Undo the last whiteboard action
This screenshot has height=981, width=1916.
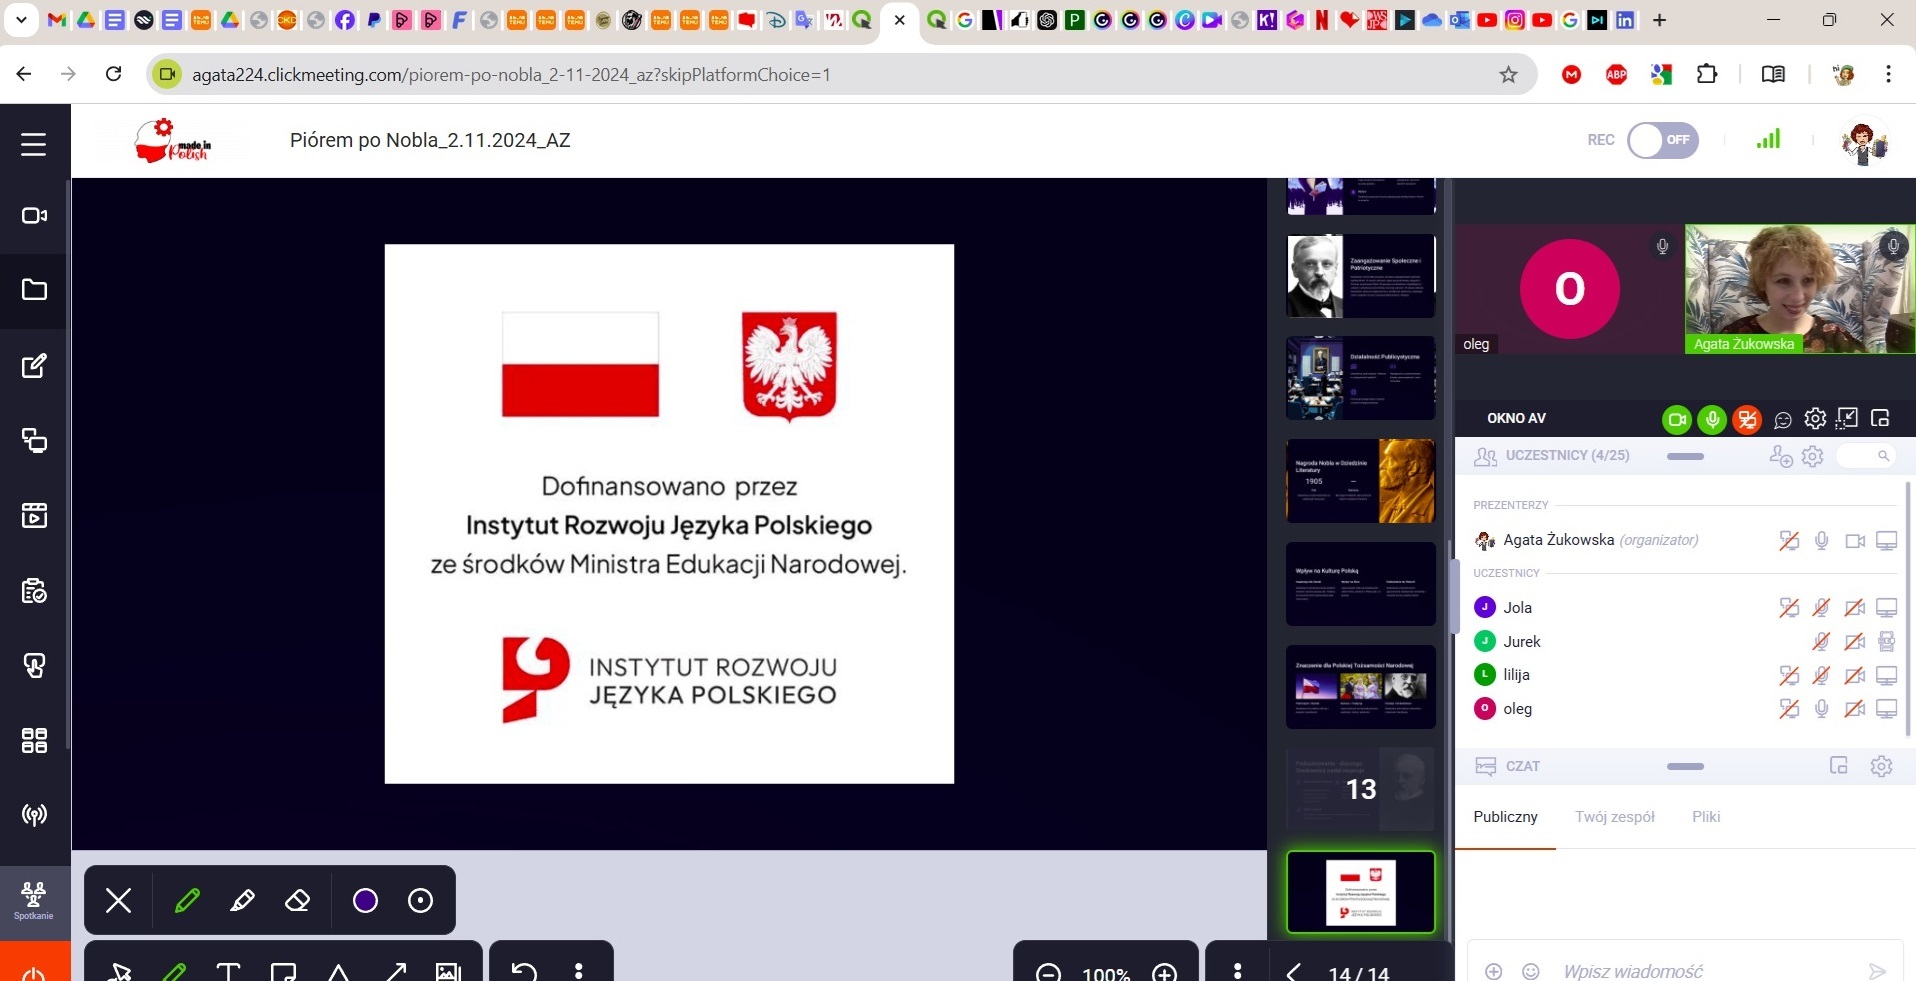coord(524,971)
